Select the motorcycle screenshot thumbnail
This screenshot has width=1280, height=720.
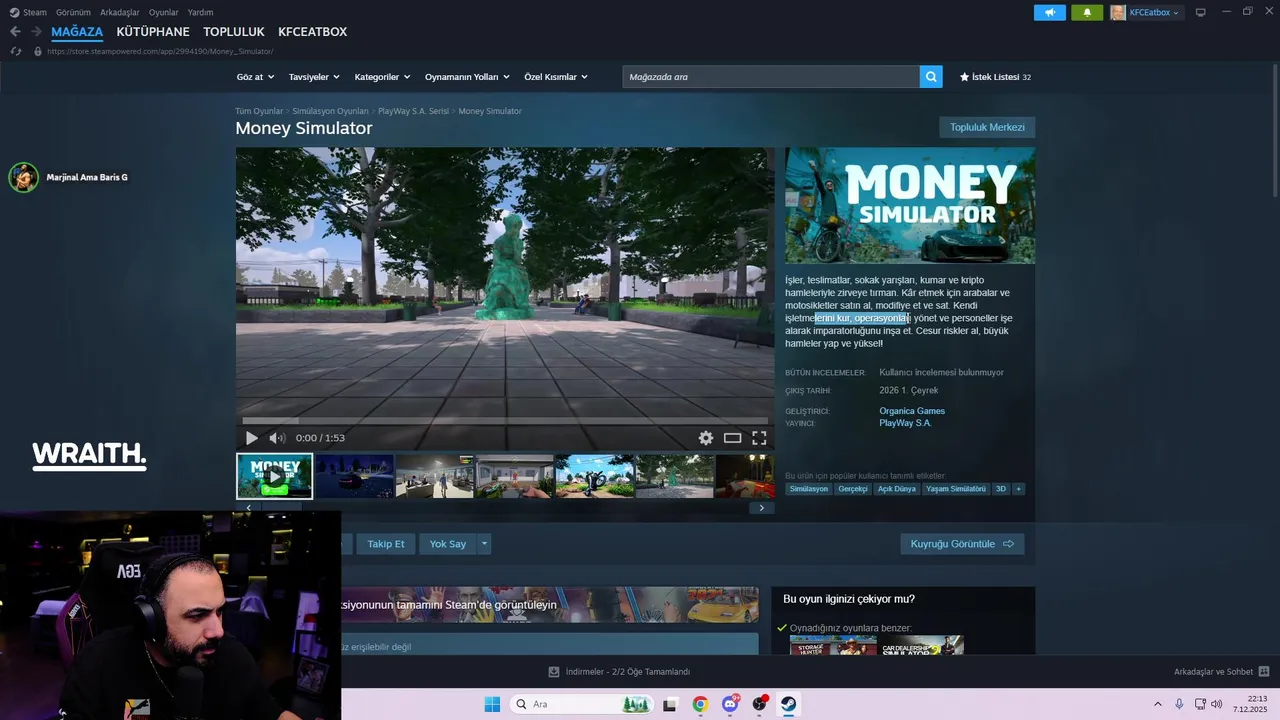(x=594, y=476)
